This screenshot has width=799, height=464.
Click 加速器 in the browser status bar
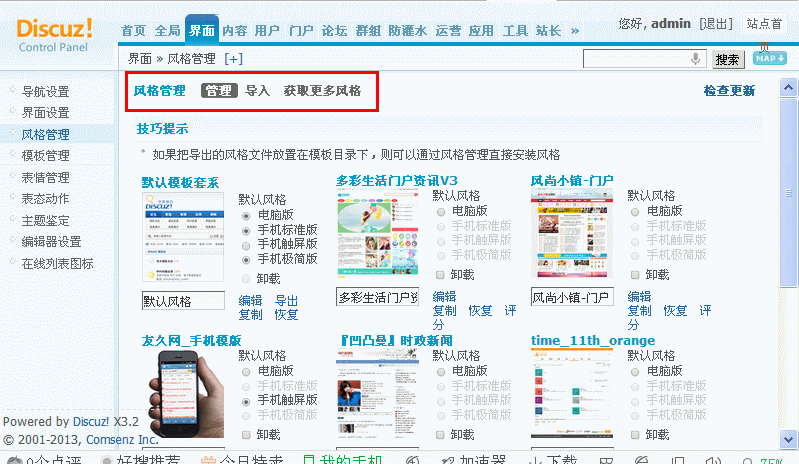point(474,459)
